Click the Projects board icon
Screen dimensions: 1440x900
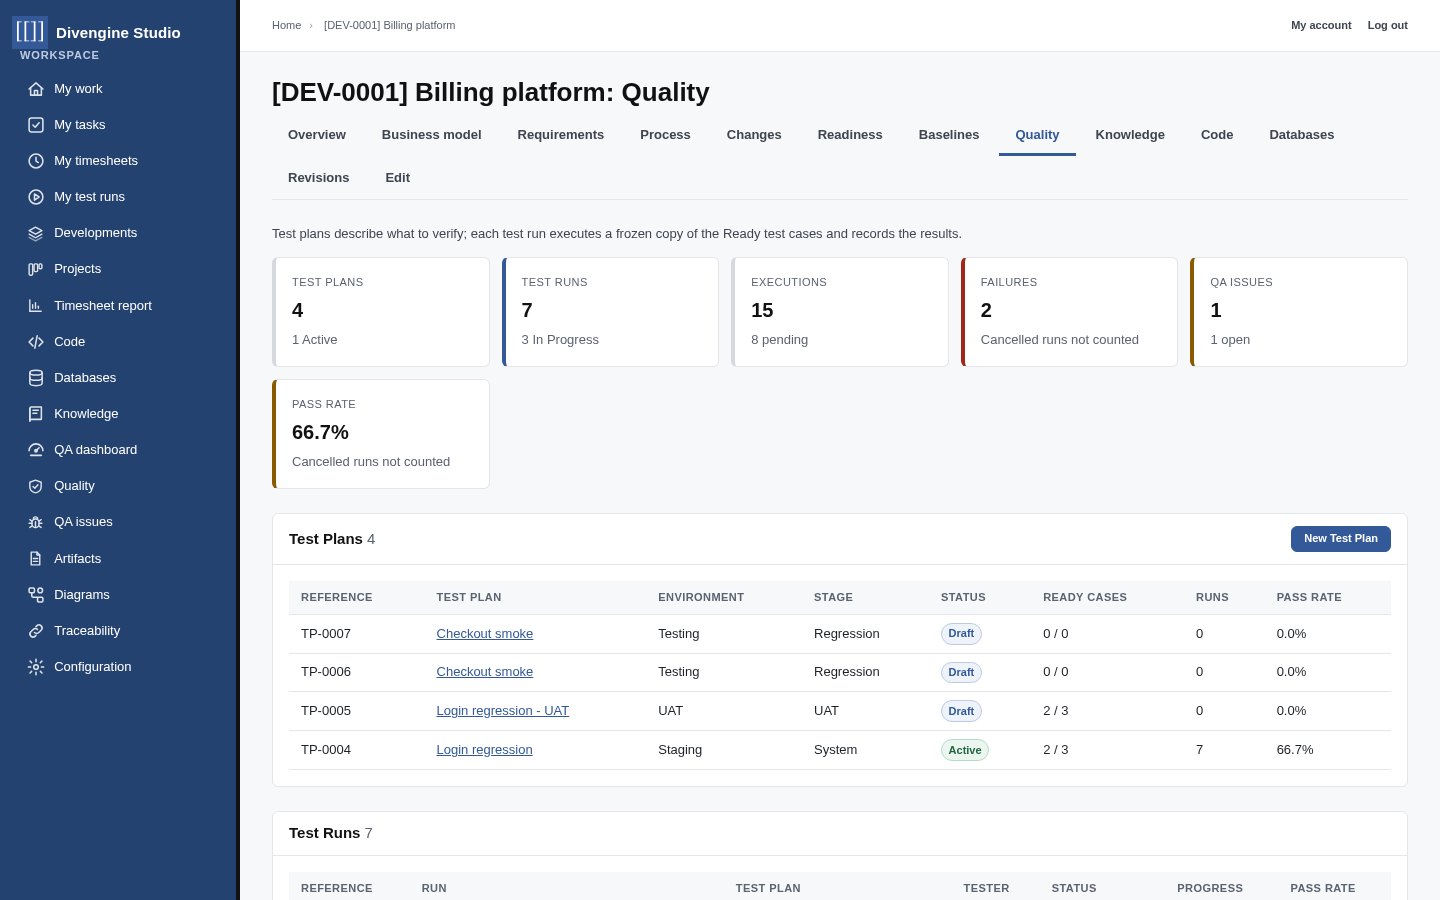(36, 269)
